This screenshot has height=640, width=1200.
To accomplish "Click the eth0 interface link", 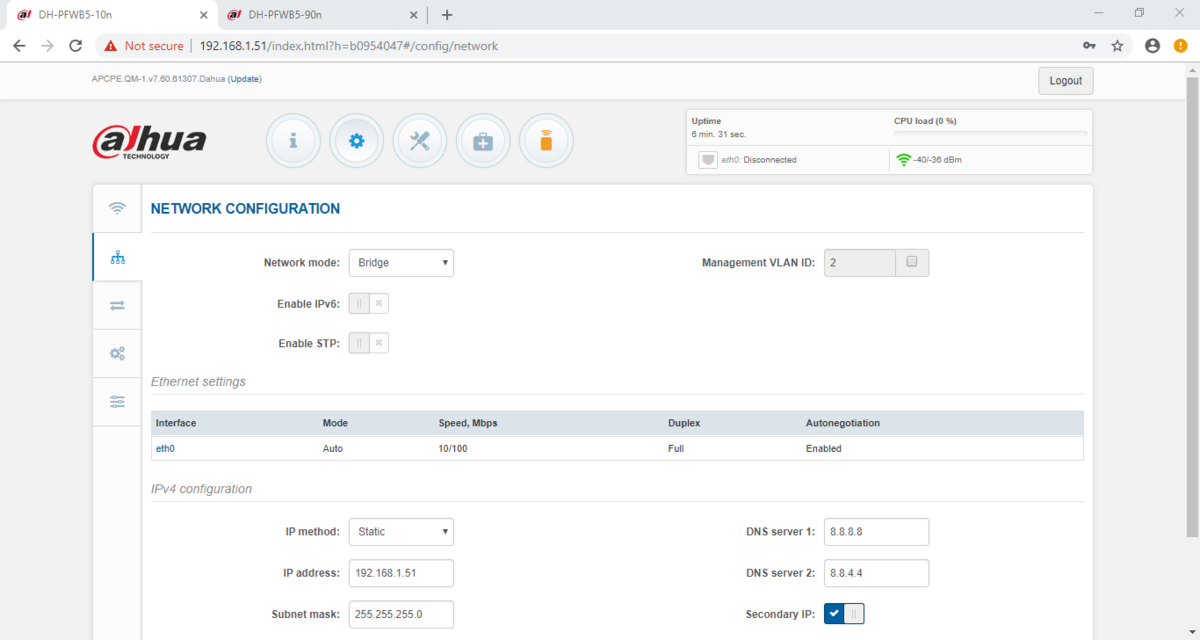I will 165,449.
